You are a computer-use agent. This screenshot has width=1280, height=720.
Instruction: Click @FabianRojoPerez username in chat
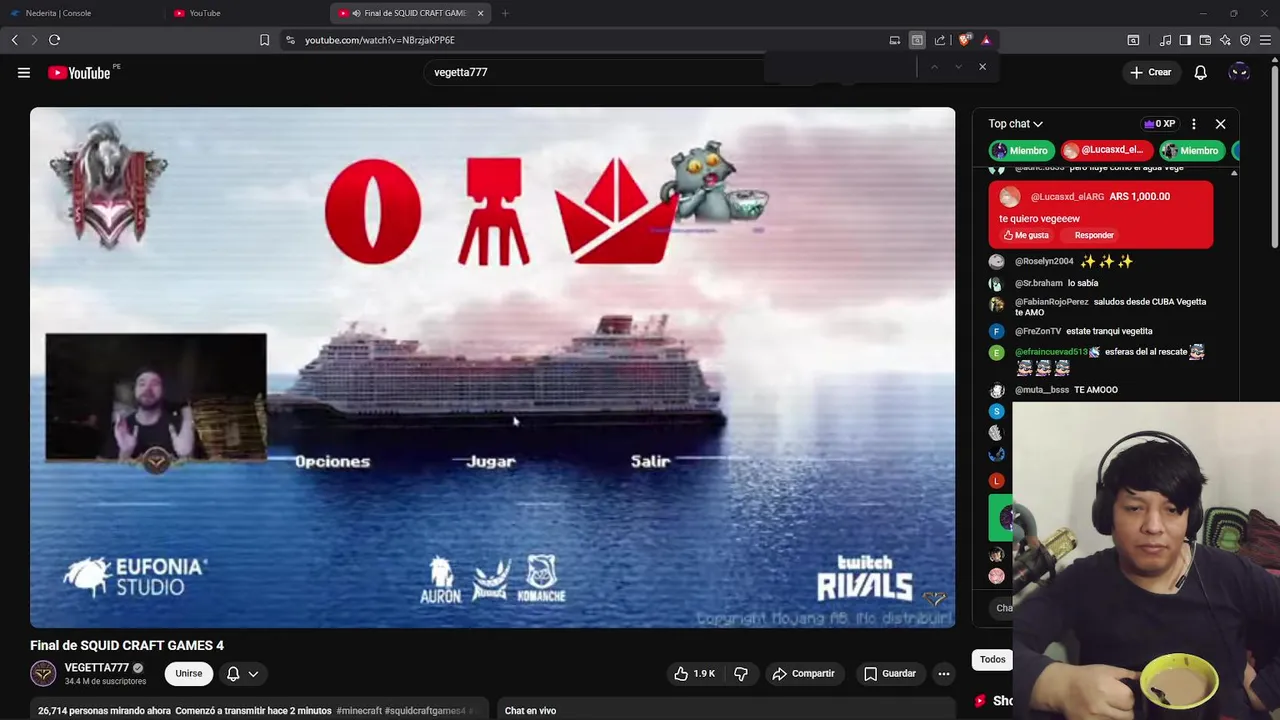[1051, 302]
